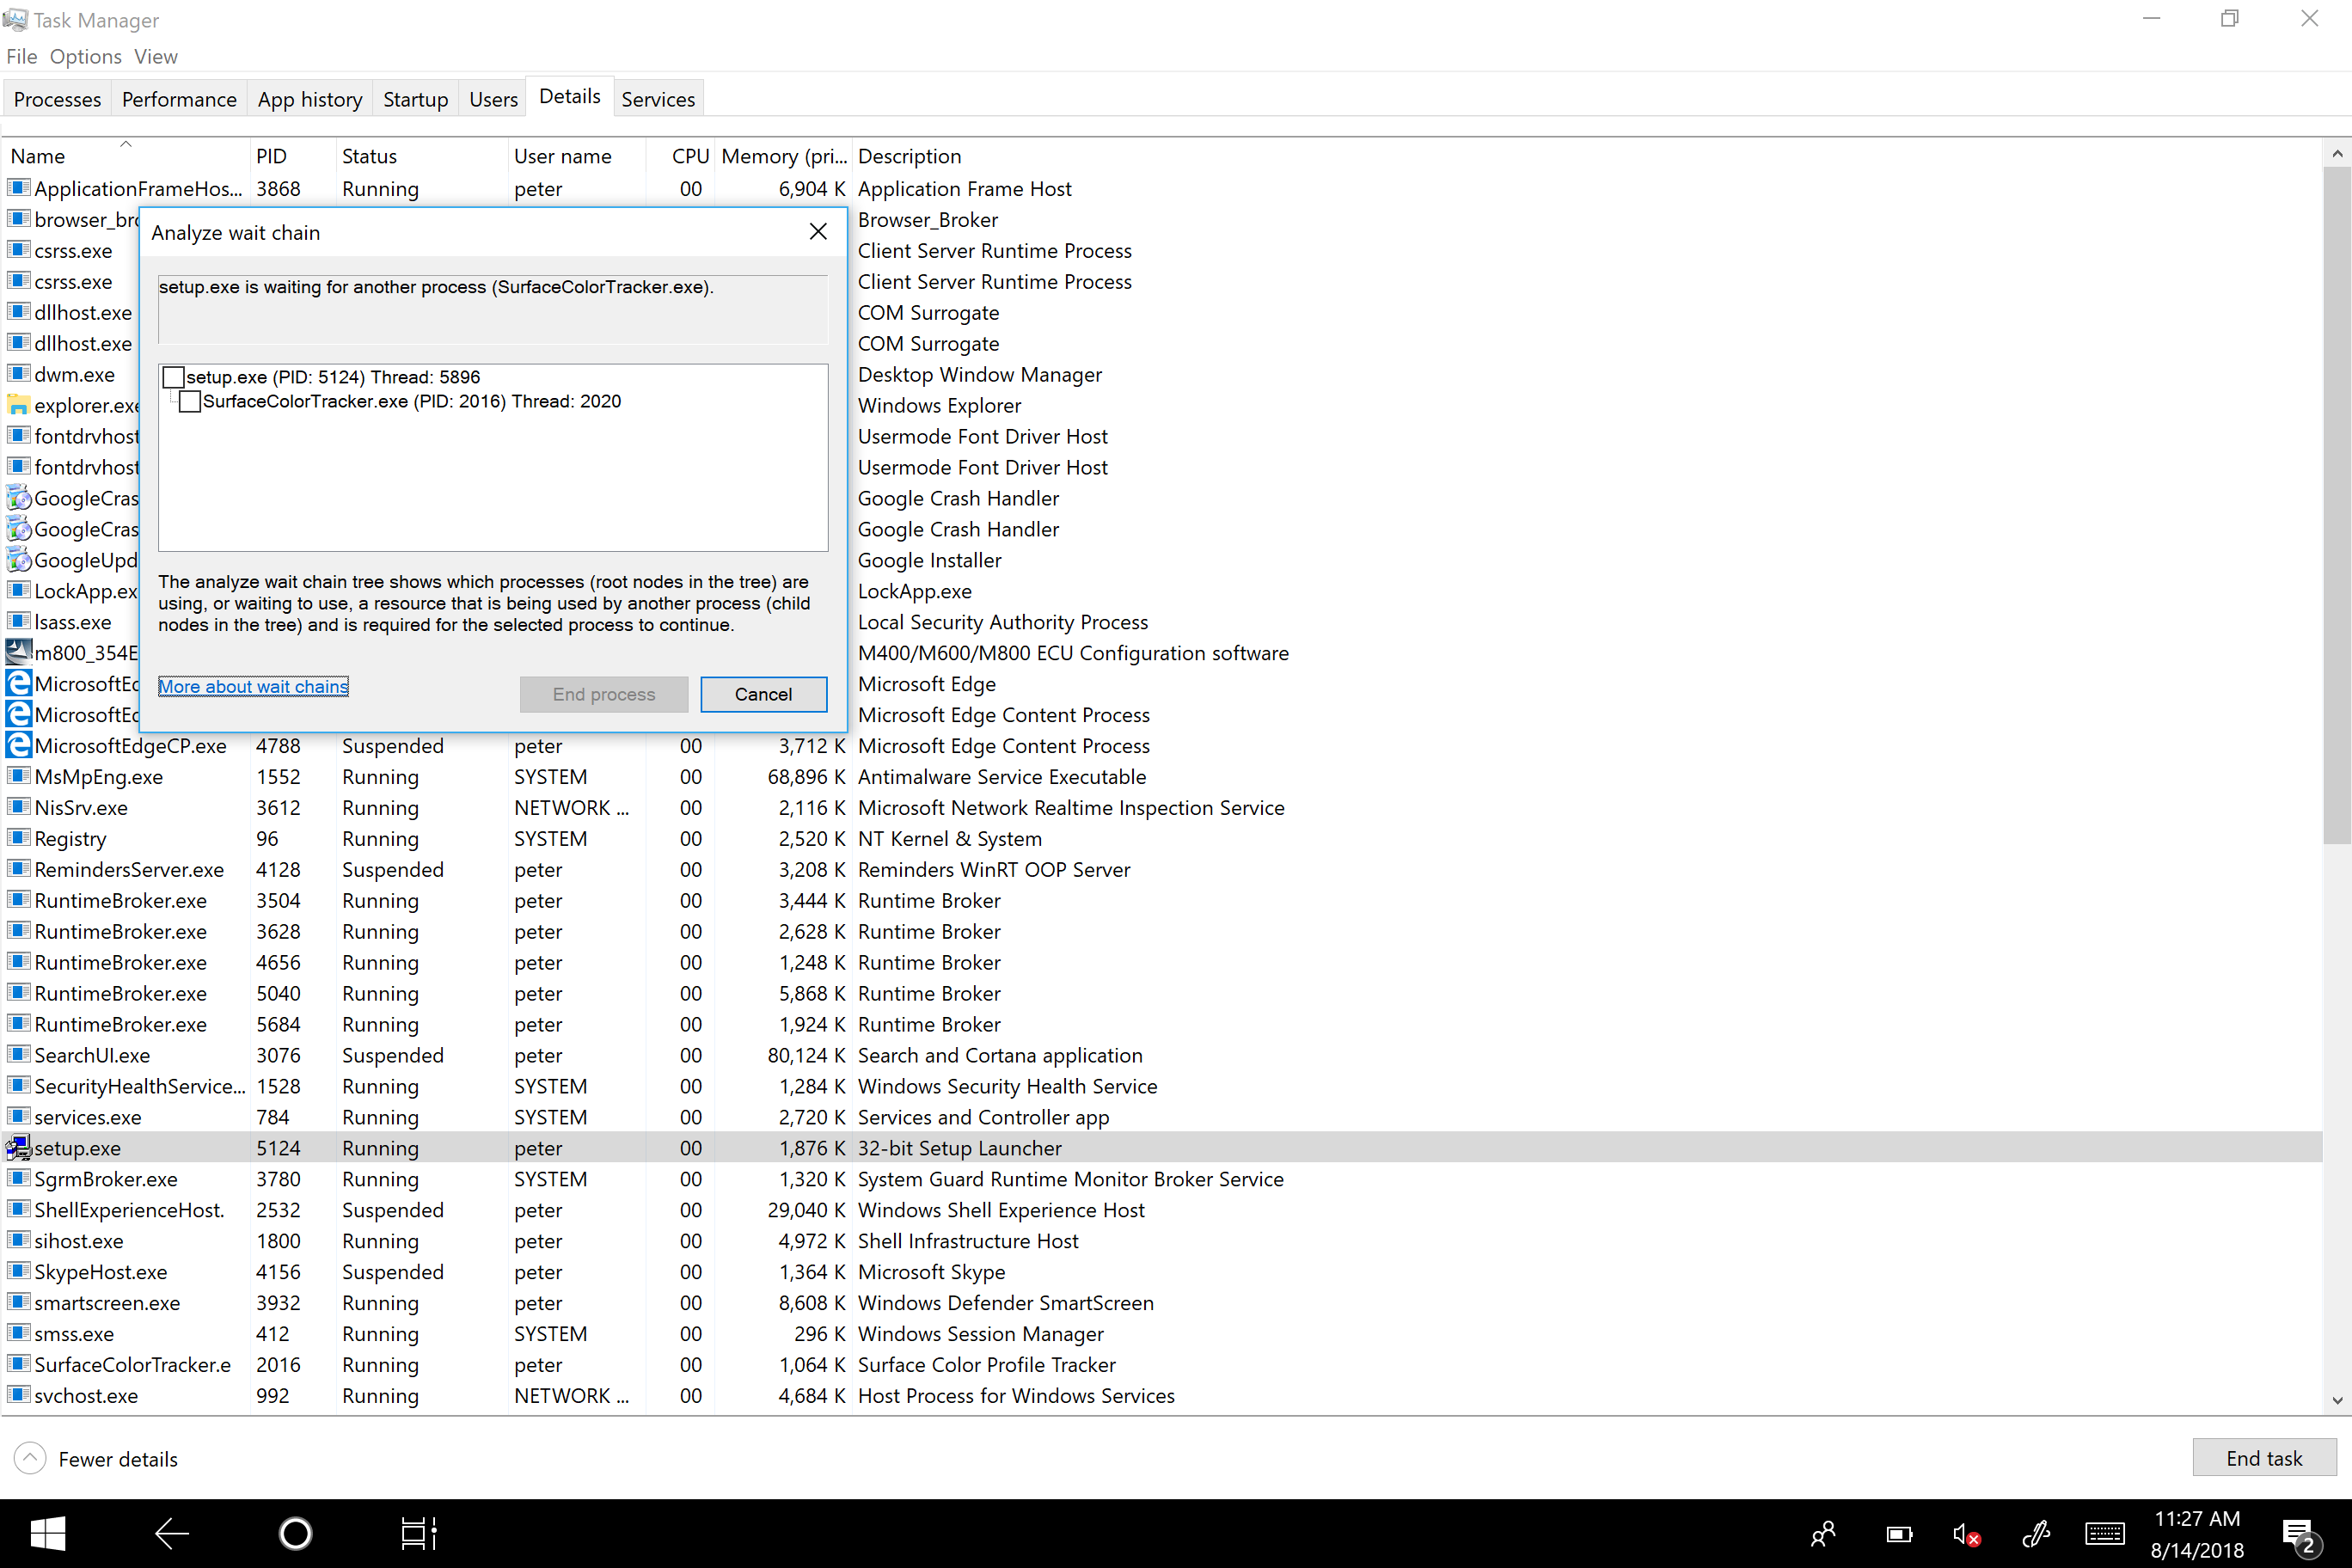Collapse Task Manager to fewer details
Viewport: 2352px width, 1568px height.
coord(97,1459)
